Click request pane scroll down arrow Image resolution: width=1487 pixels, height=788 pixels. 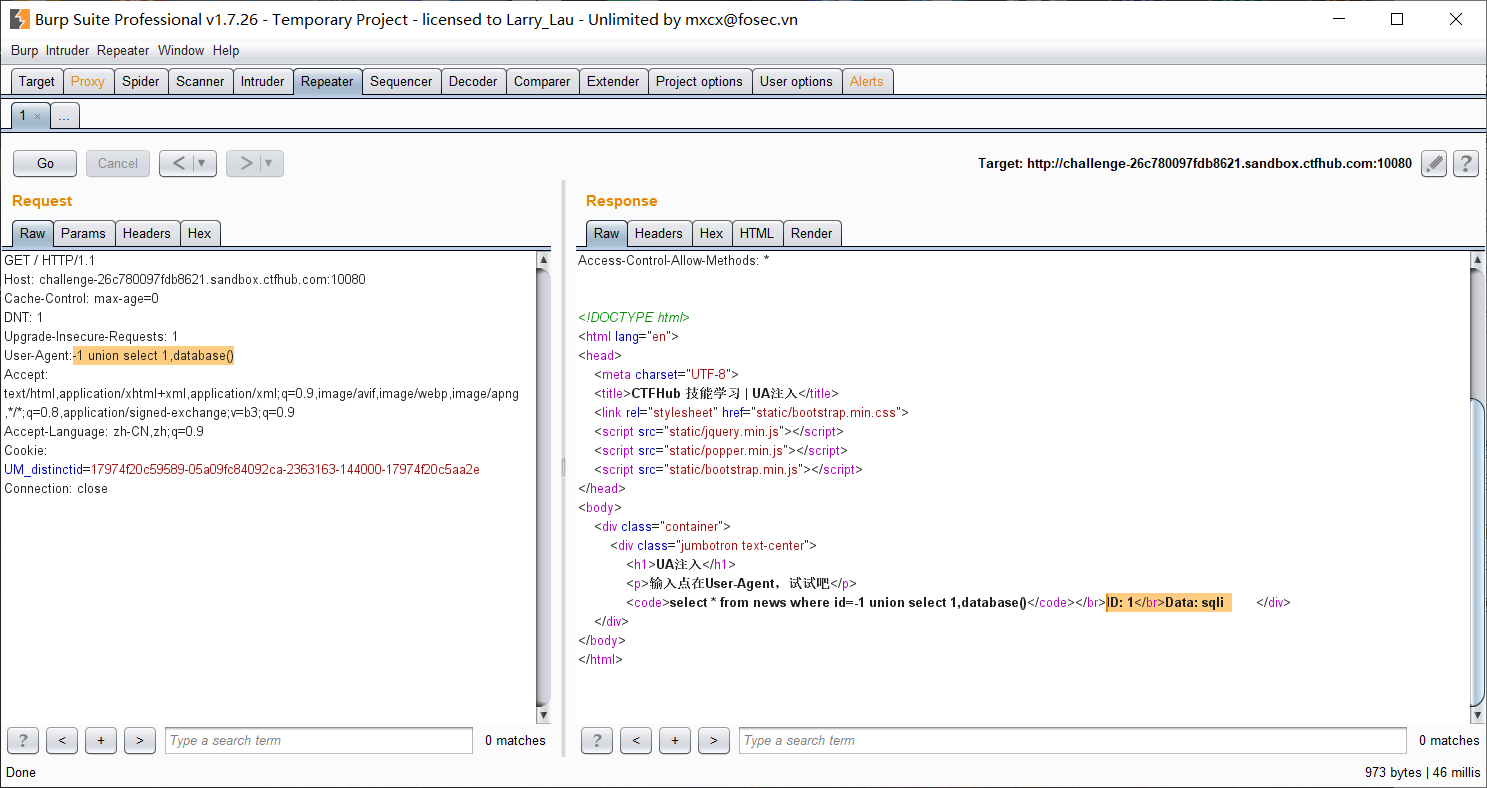point(543,715)
